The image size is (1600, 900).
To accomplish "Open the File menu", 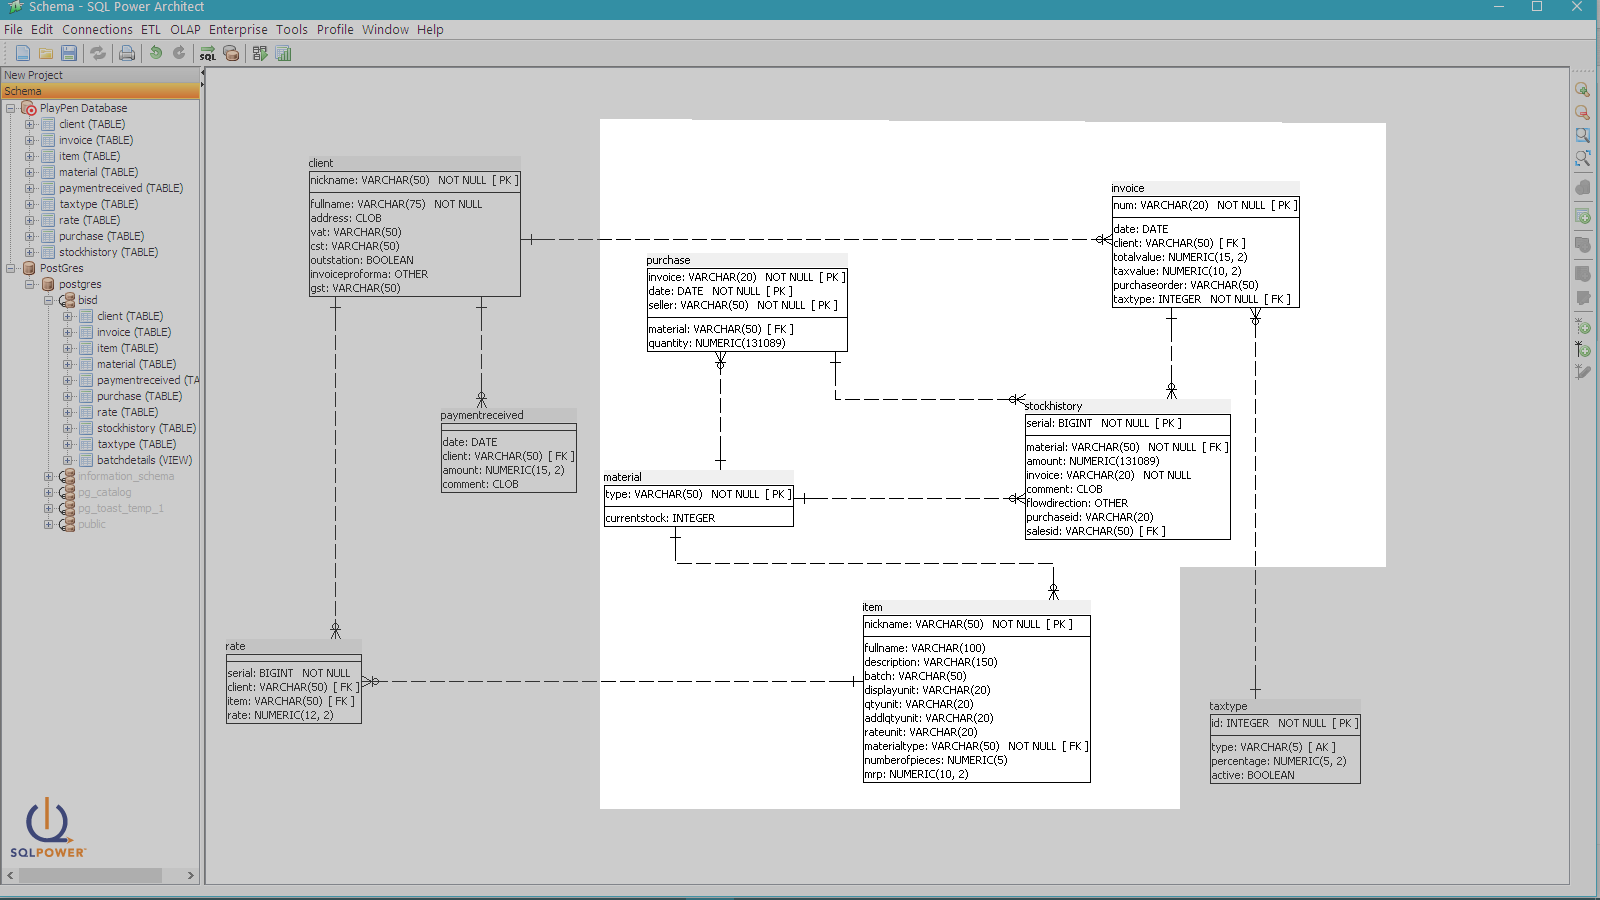I will tap(13, 30).
